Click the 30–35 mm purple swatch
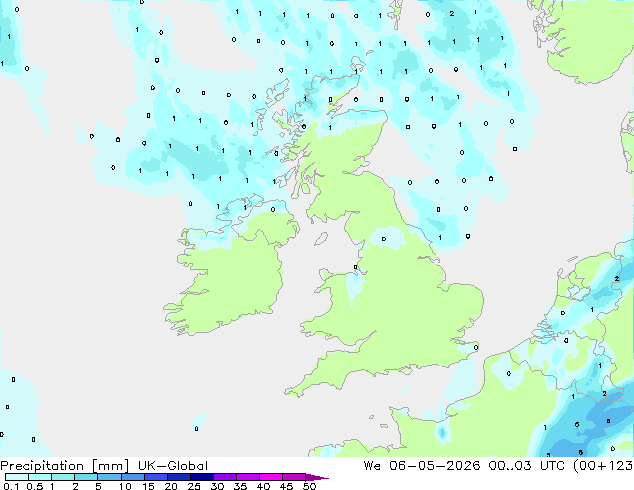The width and height of the screenshot is (634, 490). pyautogui.click(x=224, y=477)
